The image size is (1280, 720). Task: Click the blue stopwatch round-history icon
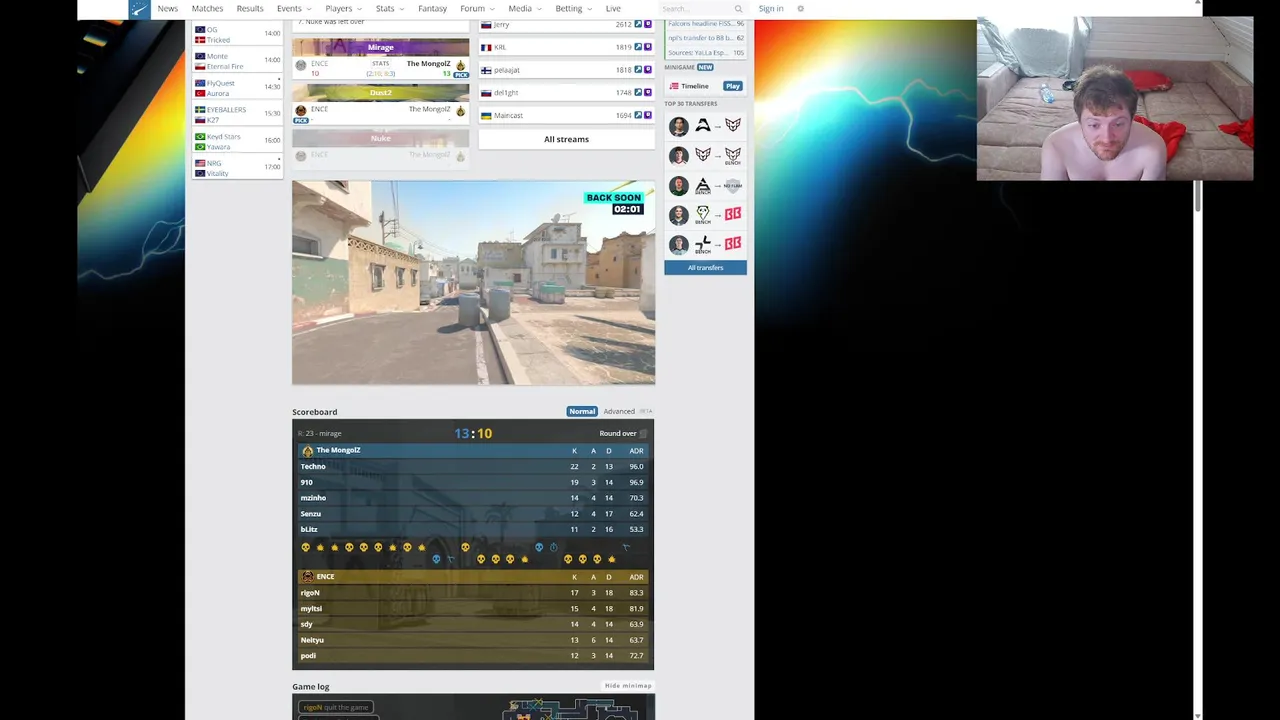pos(554,547)
